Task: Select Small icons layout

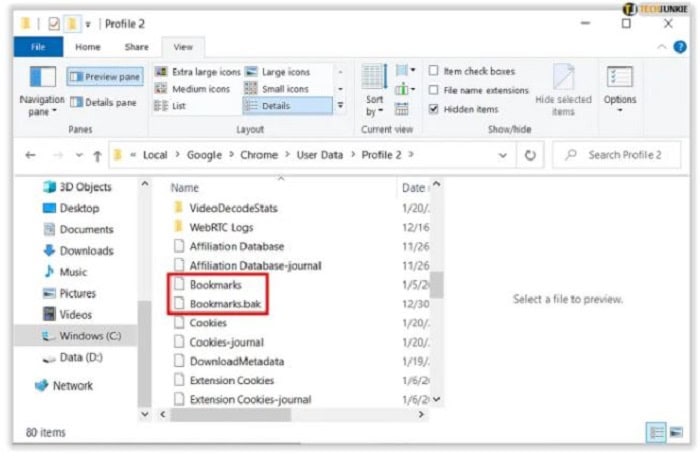Action: [277, 89]
